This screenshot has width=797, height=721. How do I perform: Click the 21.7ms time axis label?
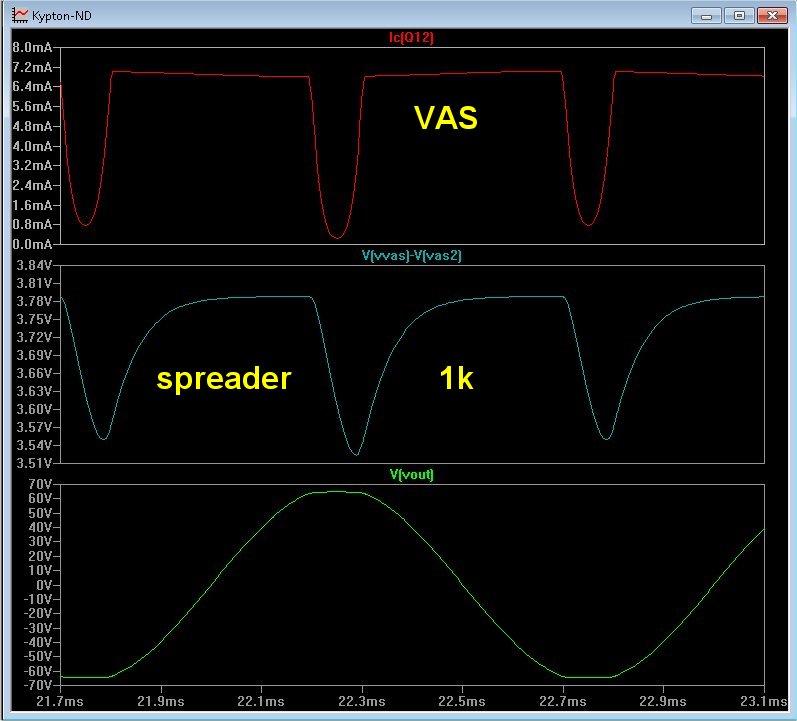[60, 702]
